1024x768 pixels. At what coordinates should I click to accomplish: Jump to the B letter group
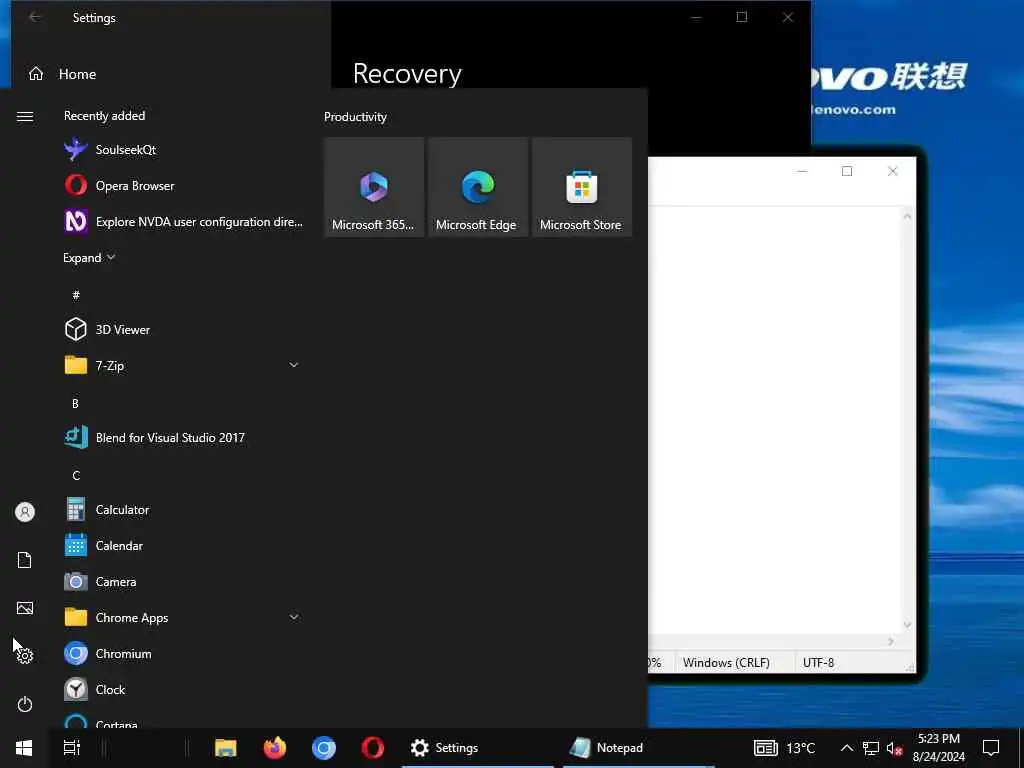point(75,404)
